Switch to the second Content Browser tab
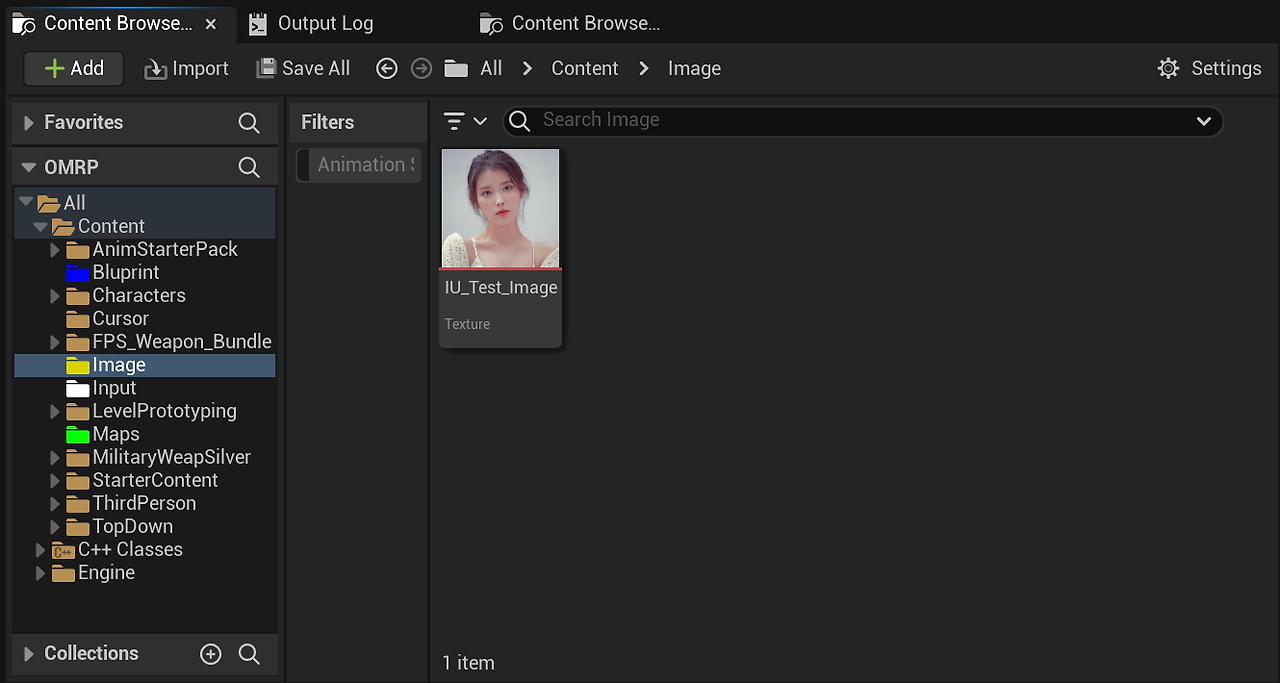The image size is (1280, 683). click(570, 23)
